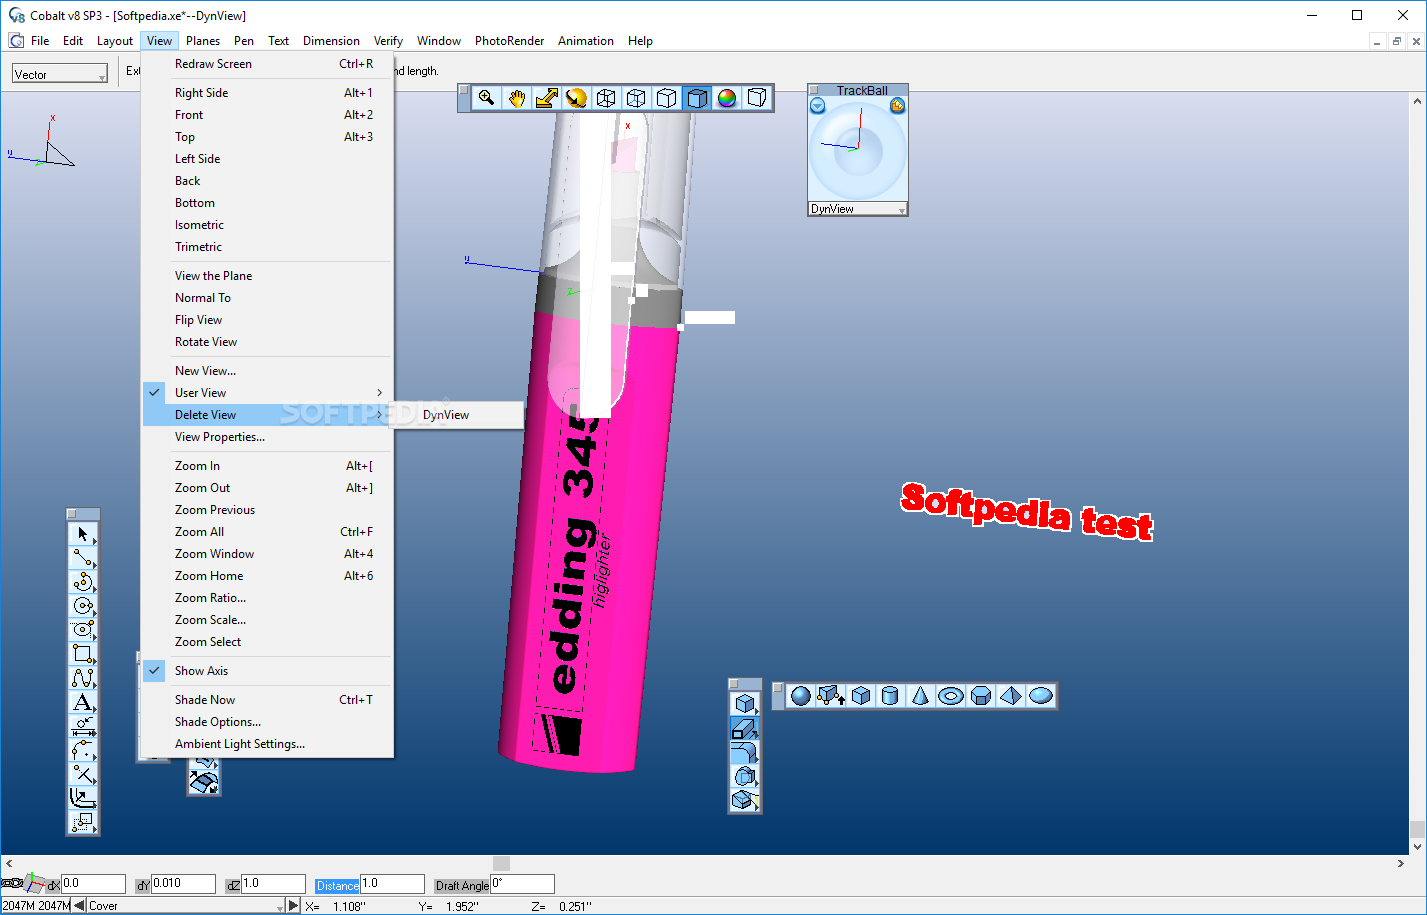
Task: Select the Zoom magnifier tool in view toolbar
Action: coord(486,98)
